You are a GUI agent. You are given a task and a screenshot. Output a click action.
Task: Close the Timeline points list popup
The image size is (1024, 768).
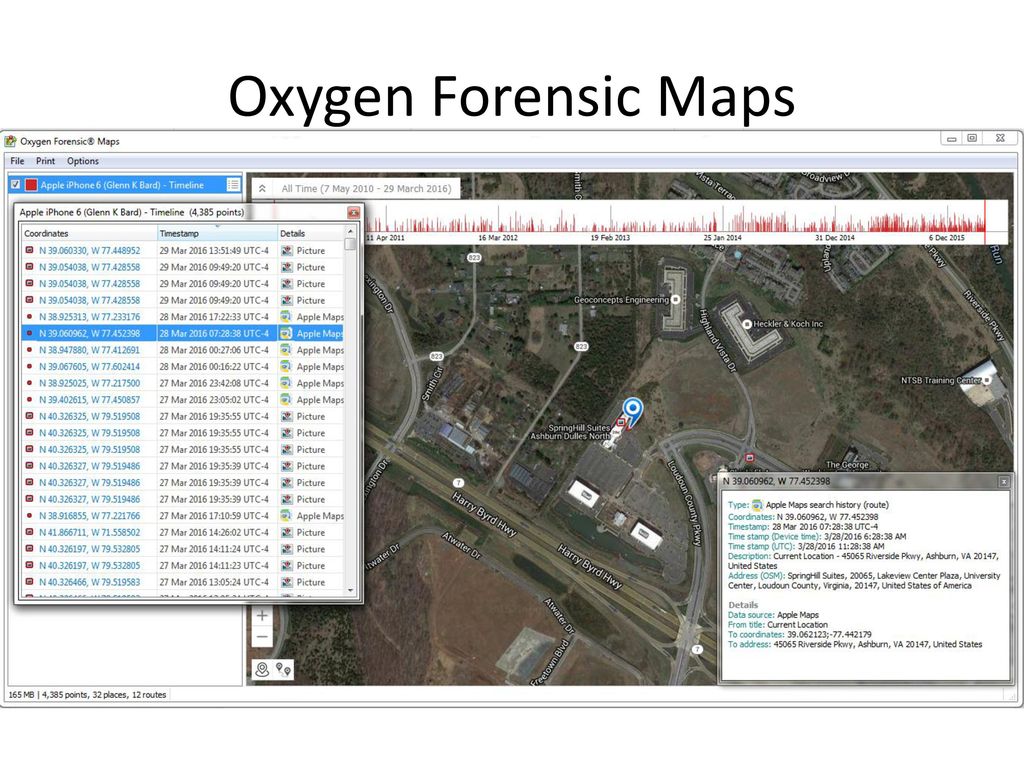pos(353,212)
